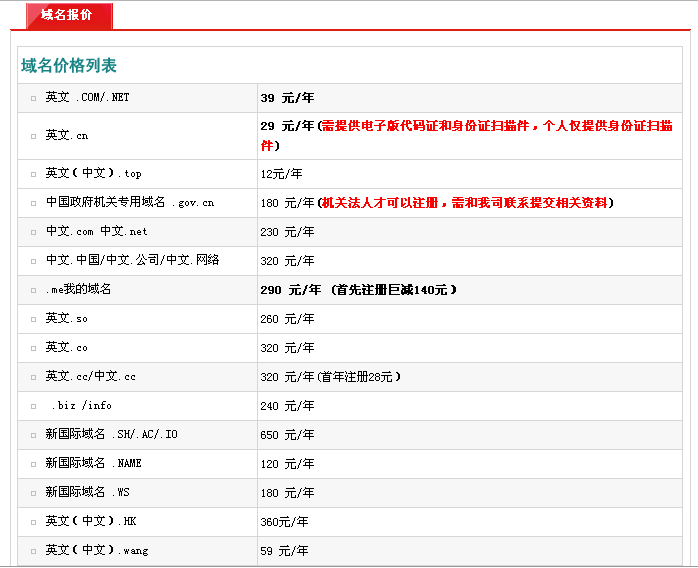Screen dimensions: 698x568
Task: Select the 英文.cc/中文.cc domain label
Action: coord(90,377)
